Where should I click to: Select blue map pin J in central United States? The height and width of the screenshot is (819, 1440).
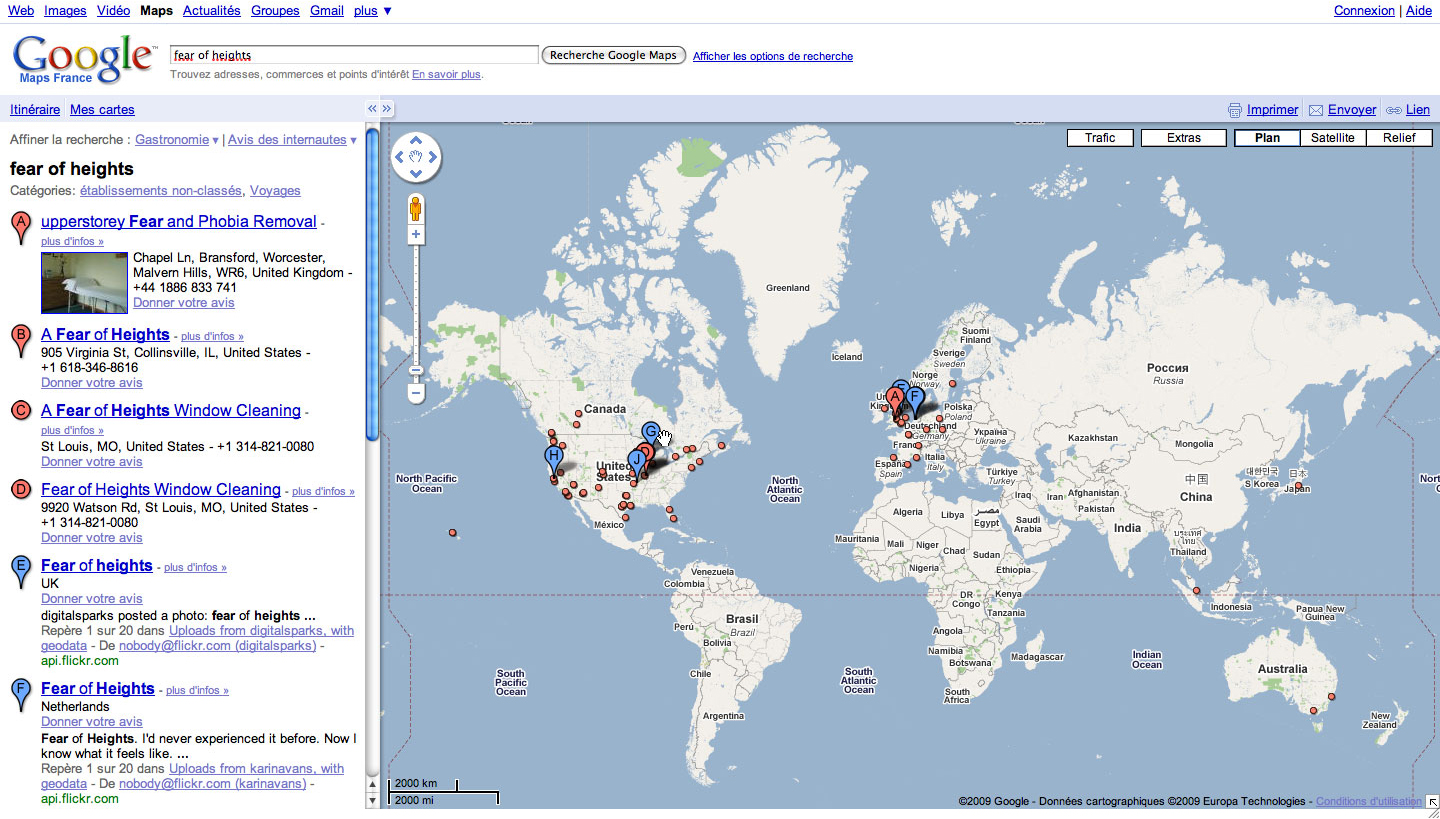[636, 461]
